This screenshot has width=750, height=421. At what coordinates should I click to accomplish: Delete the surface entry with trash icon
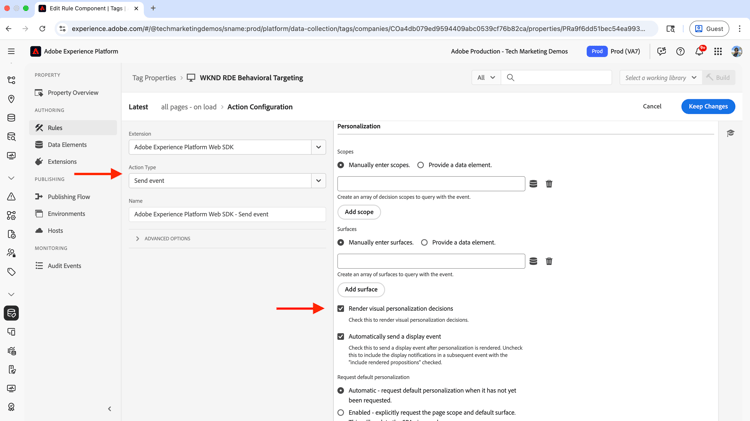549,261
